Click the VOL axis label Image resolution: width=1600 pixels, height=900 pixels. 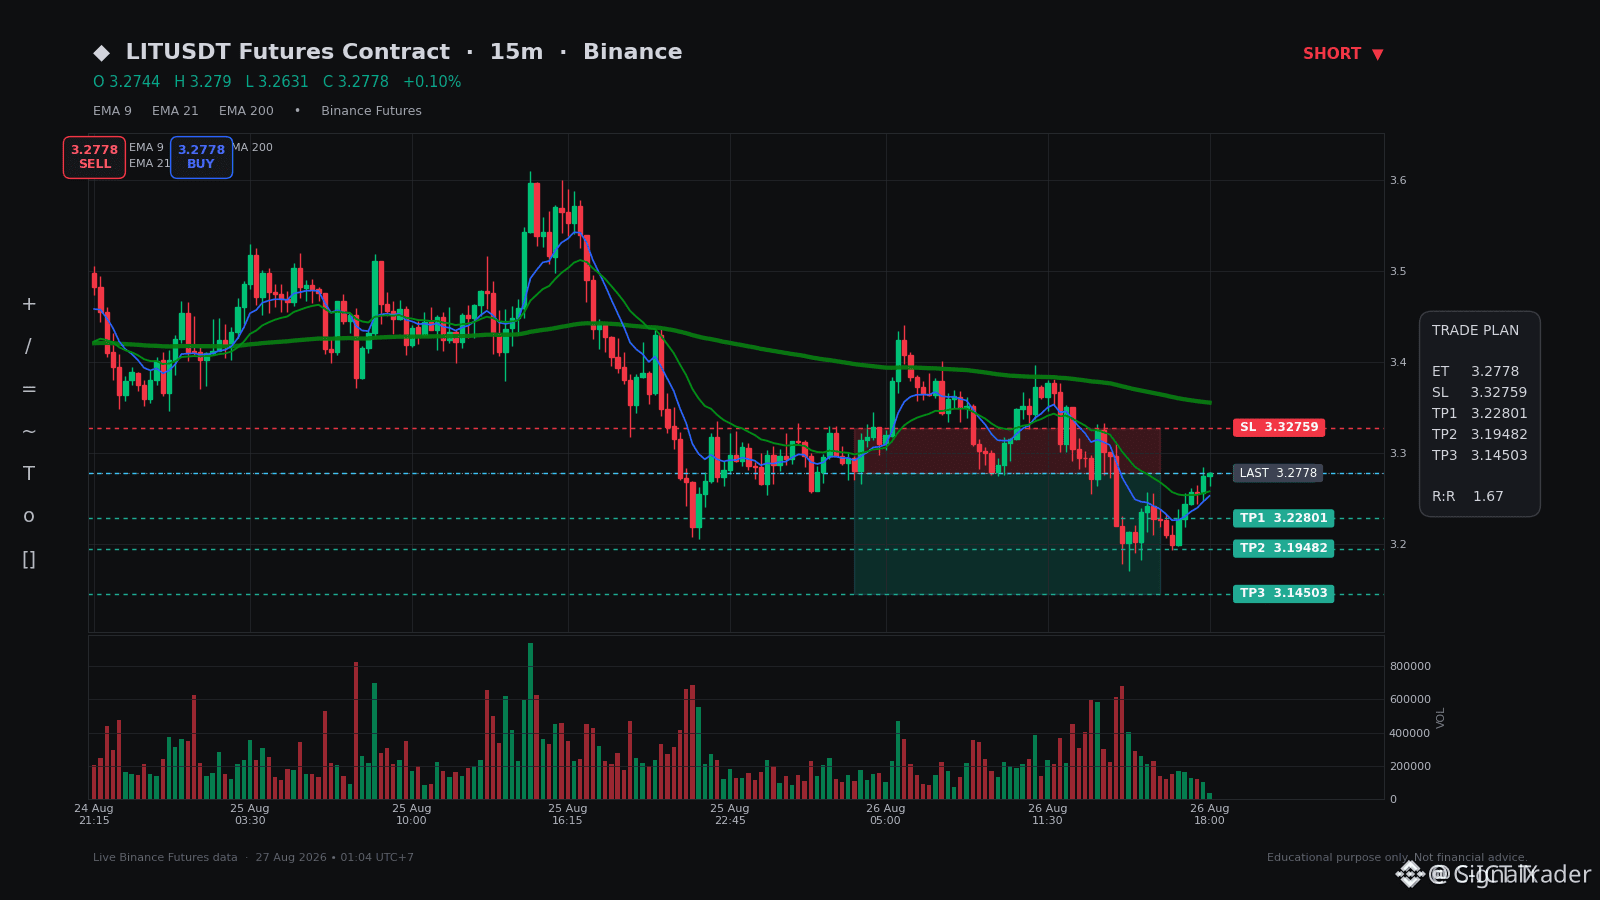pos(1441,717)
